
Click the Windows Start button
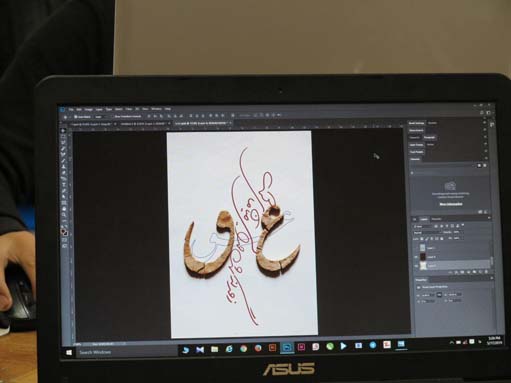[69, 352]
